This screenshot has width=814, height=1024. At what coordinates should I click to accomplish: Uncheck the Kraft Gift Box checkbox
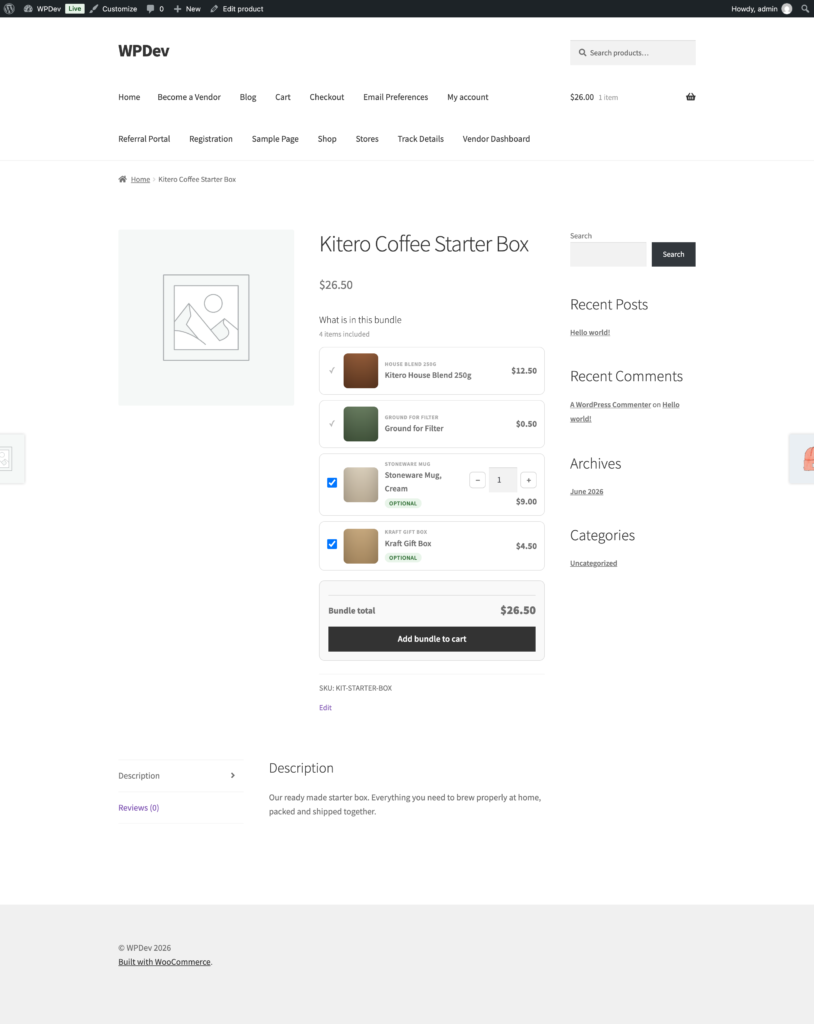tap(332, 544)
